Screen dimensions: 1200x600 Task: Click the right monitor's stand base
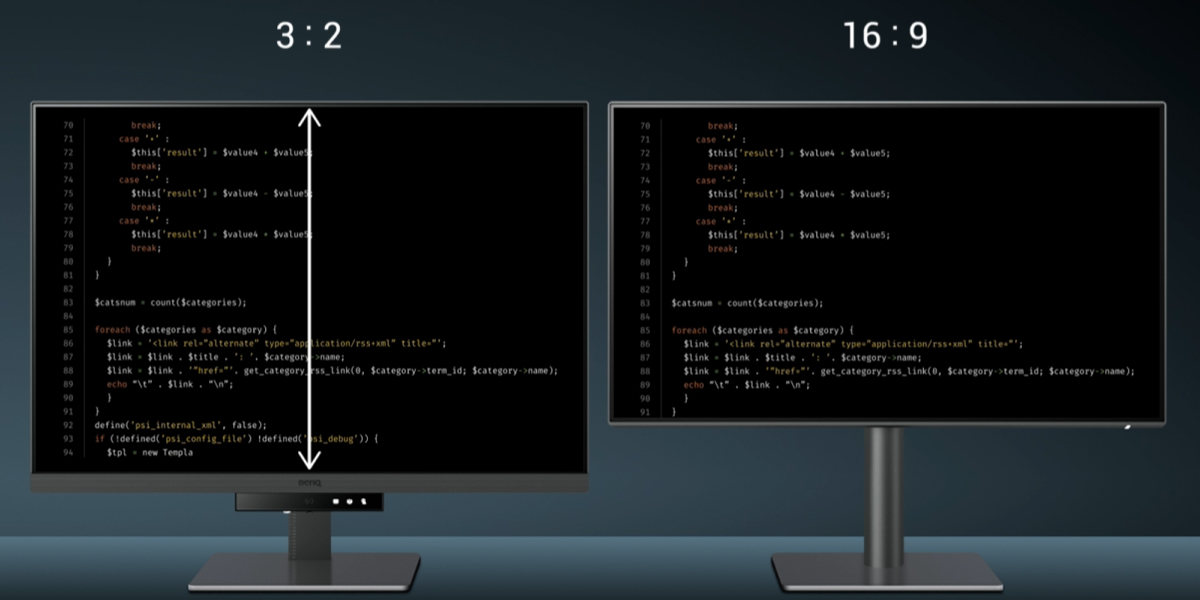click(x=886, y=570)
